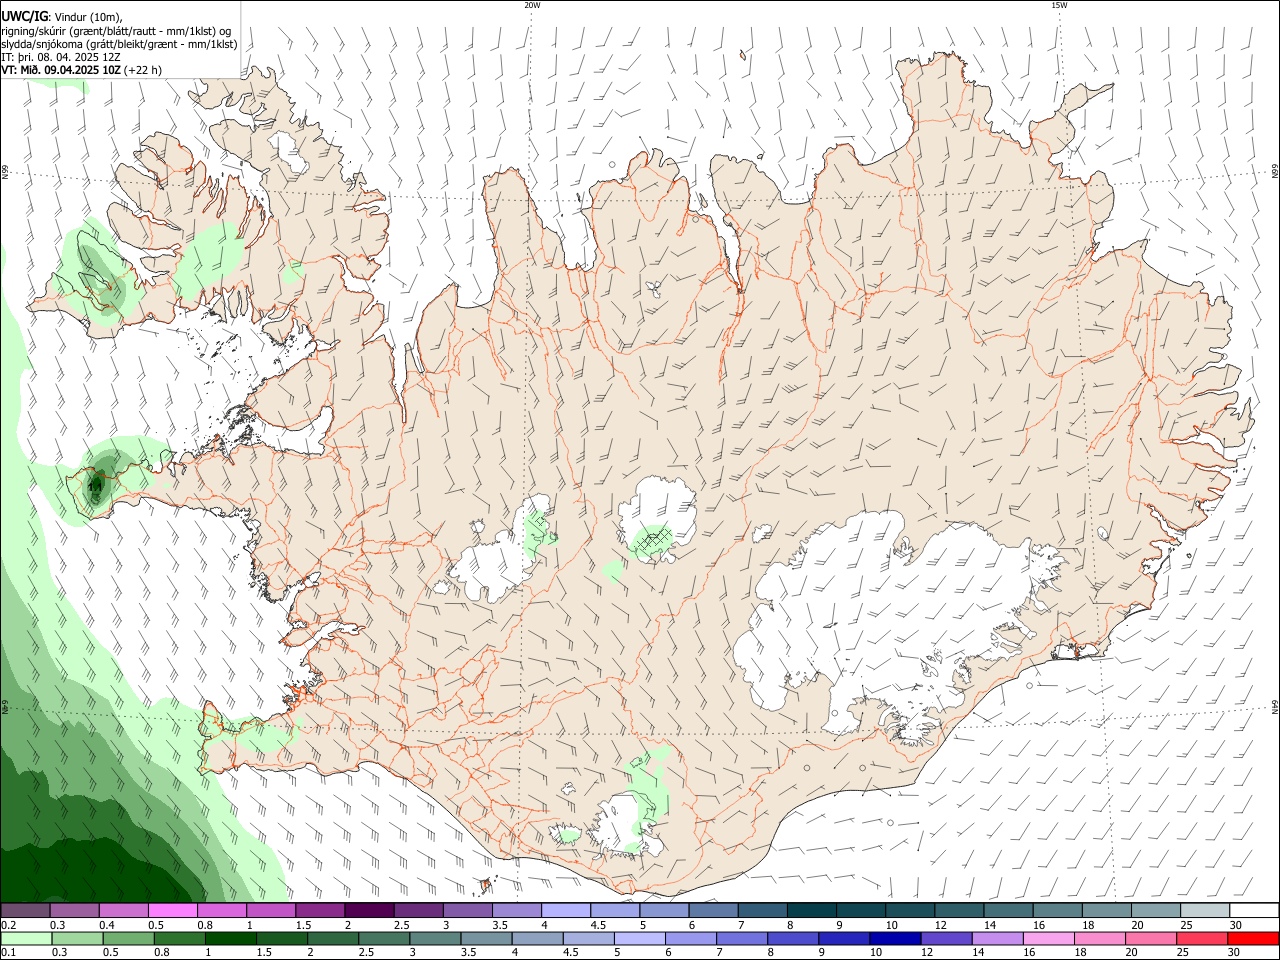Click the 'slydda/snjókoma (grátt/bleikt/grænt' description line

pos(119,44)
